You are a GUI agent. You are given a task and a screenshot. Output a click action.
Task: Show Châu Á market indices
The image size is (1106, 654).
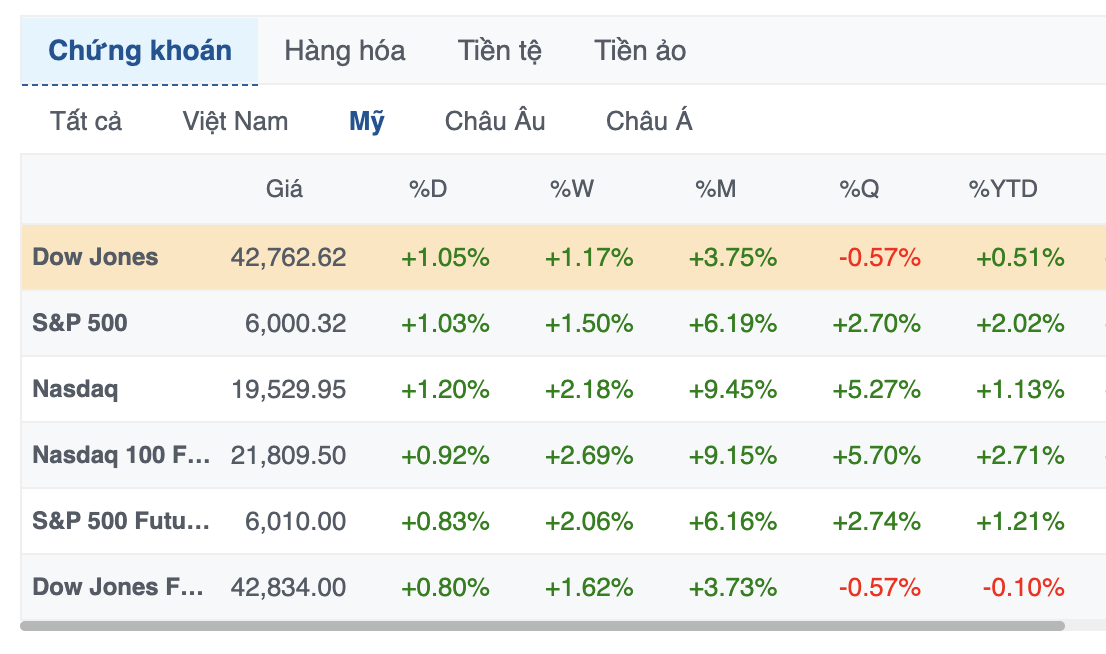coord(649,121)
